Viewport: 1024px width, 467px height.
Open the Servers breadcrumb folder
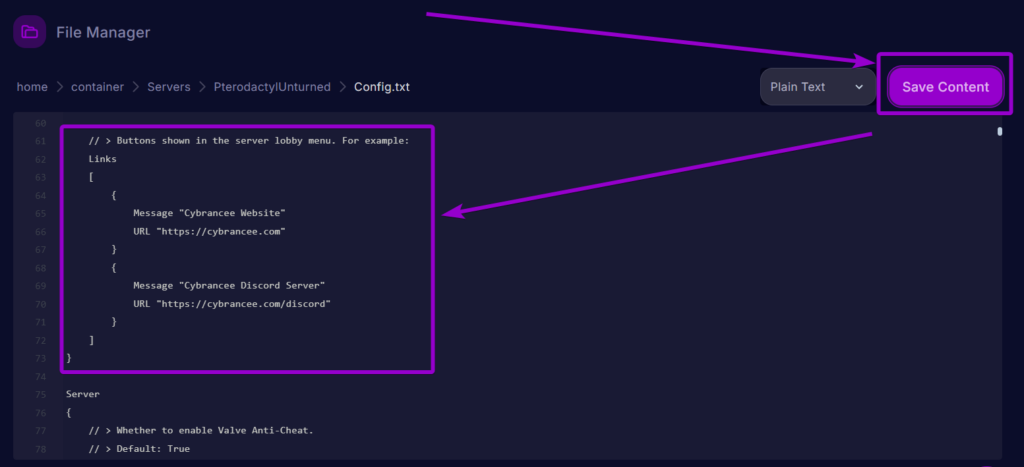[168, 87]
